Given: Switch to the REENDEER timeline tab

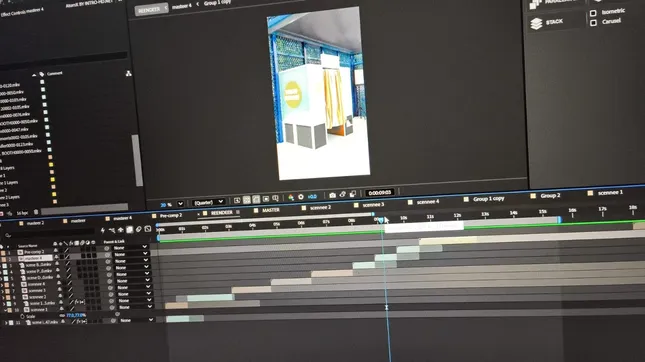Looking at the screenshot, I should [222, 213].
